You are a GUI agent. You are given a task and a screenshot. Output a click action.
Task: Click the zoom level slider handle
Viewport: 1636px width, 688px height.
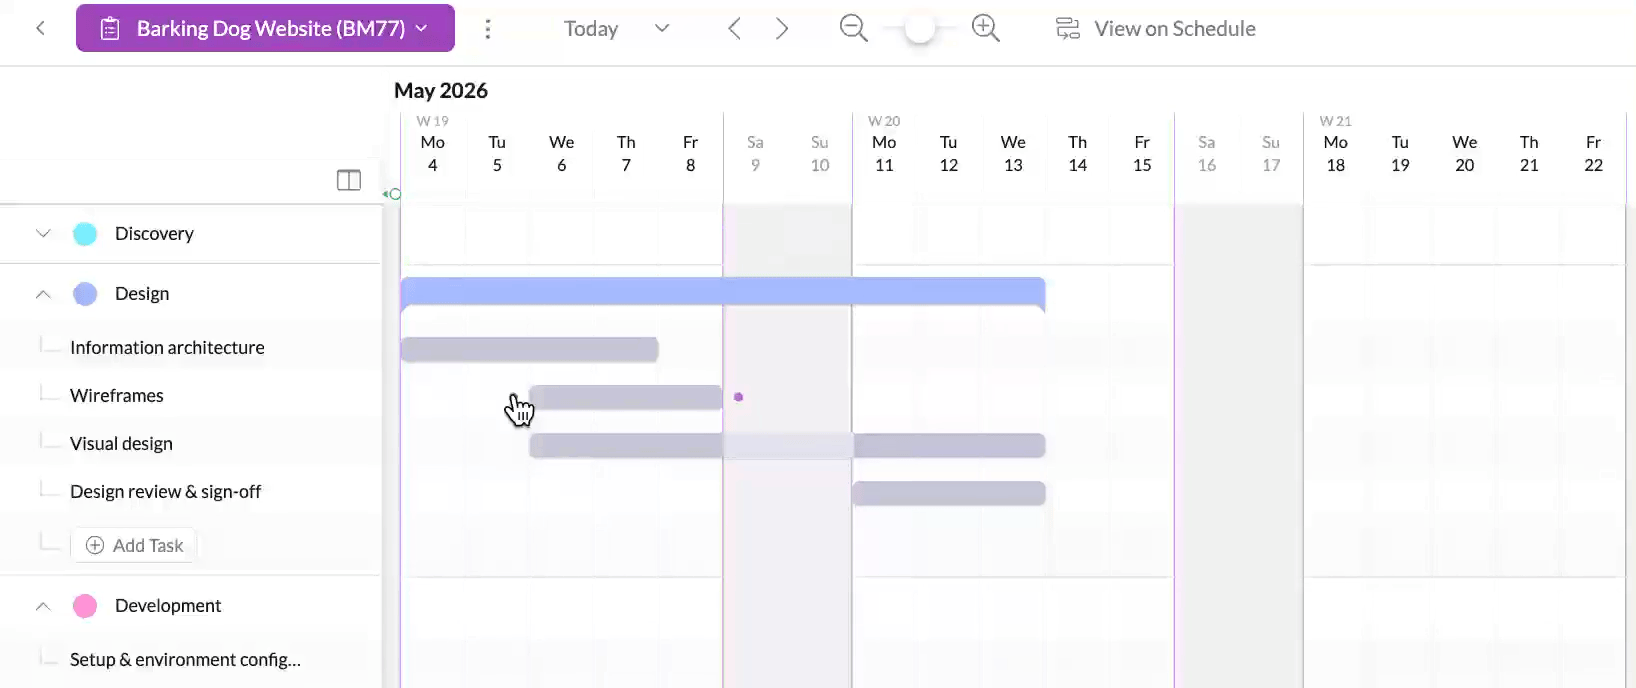click(919, 29)
